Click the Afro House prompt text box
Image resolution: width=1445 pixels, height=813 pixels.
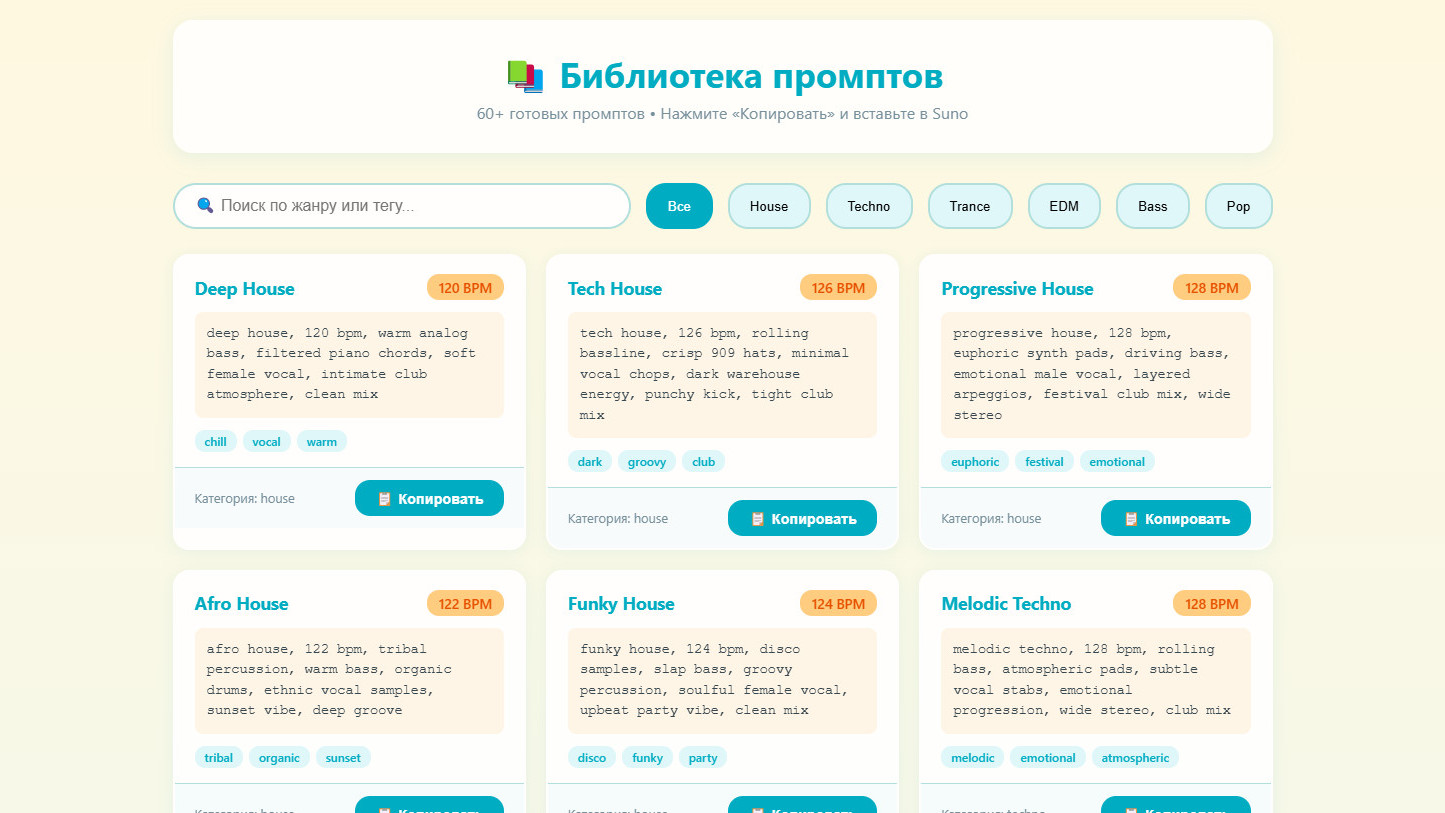[x=349, y=680]
